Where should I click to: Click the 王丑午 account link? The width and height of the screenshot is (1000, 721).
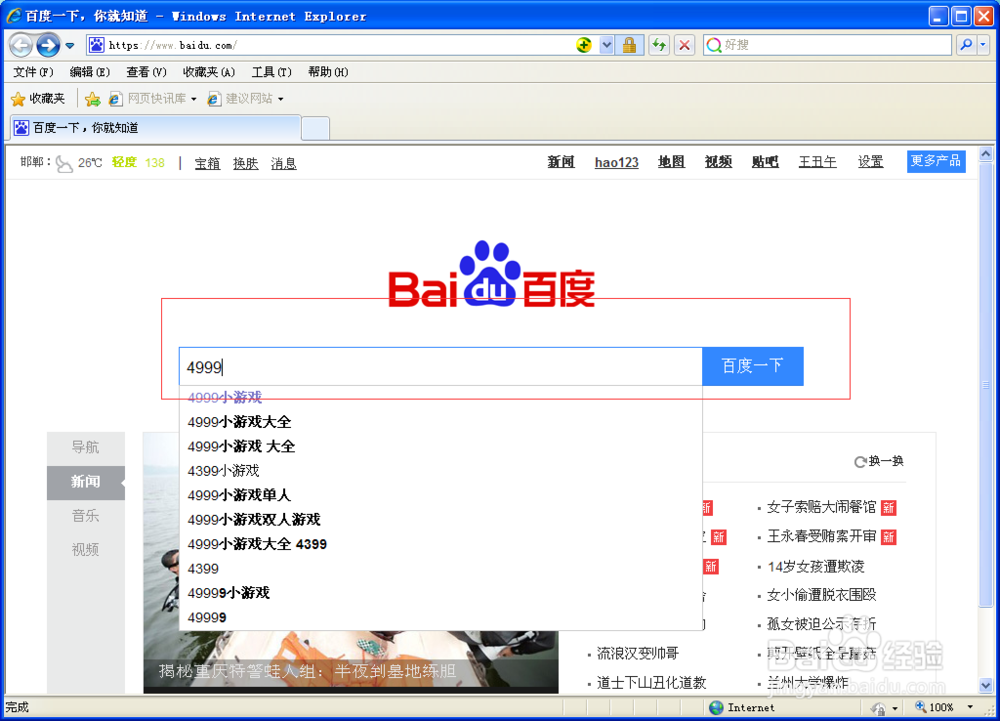[818, 162]
